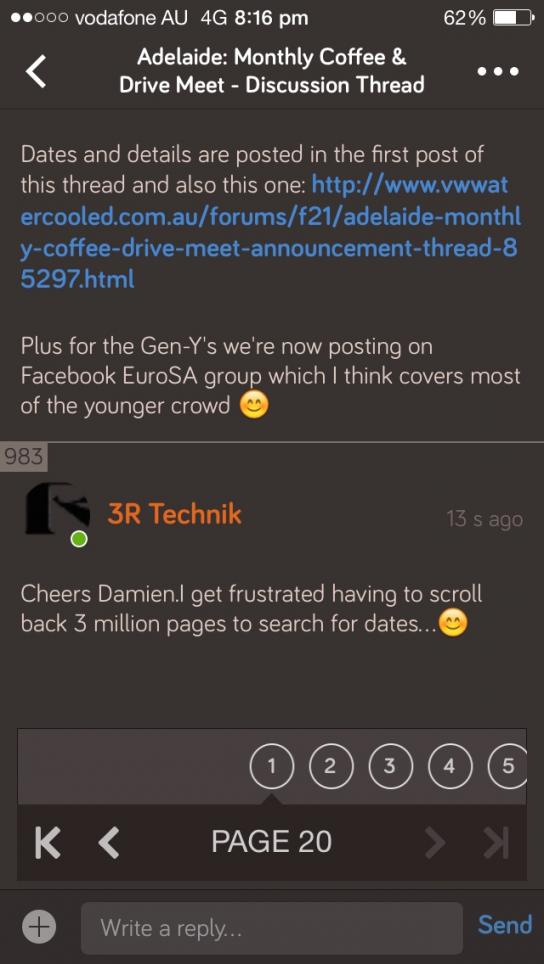Tap the Send button
This screenshot has width=544, height=964.
coord(505,925)
